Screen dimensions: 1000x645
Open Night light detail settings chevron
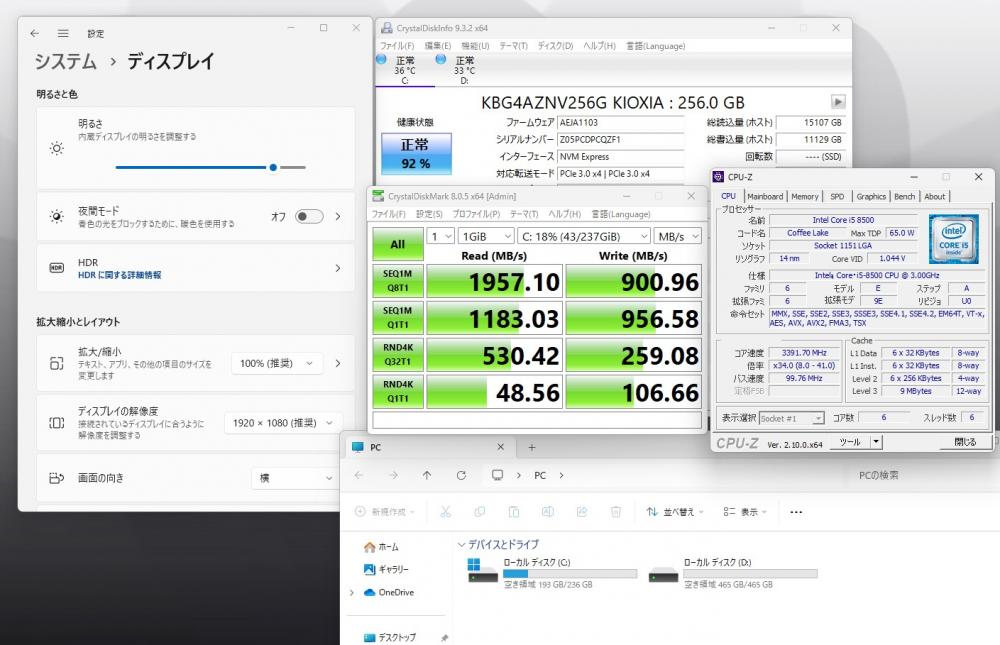coord(338,216)
